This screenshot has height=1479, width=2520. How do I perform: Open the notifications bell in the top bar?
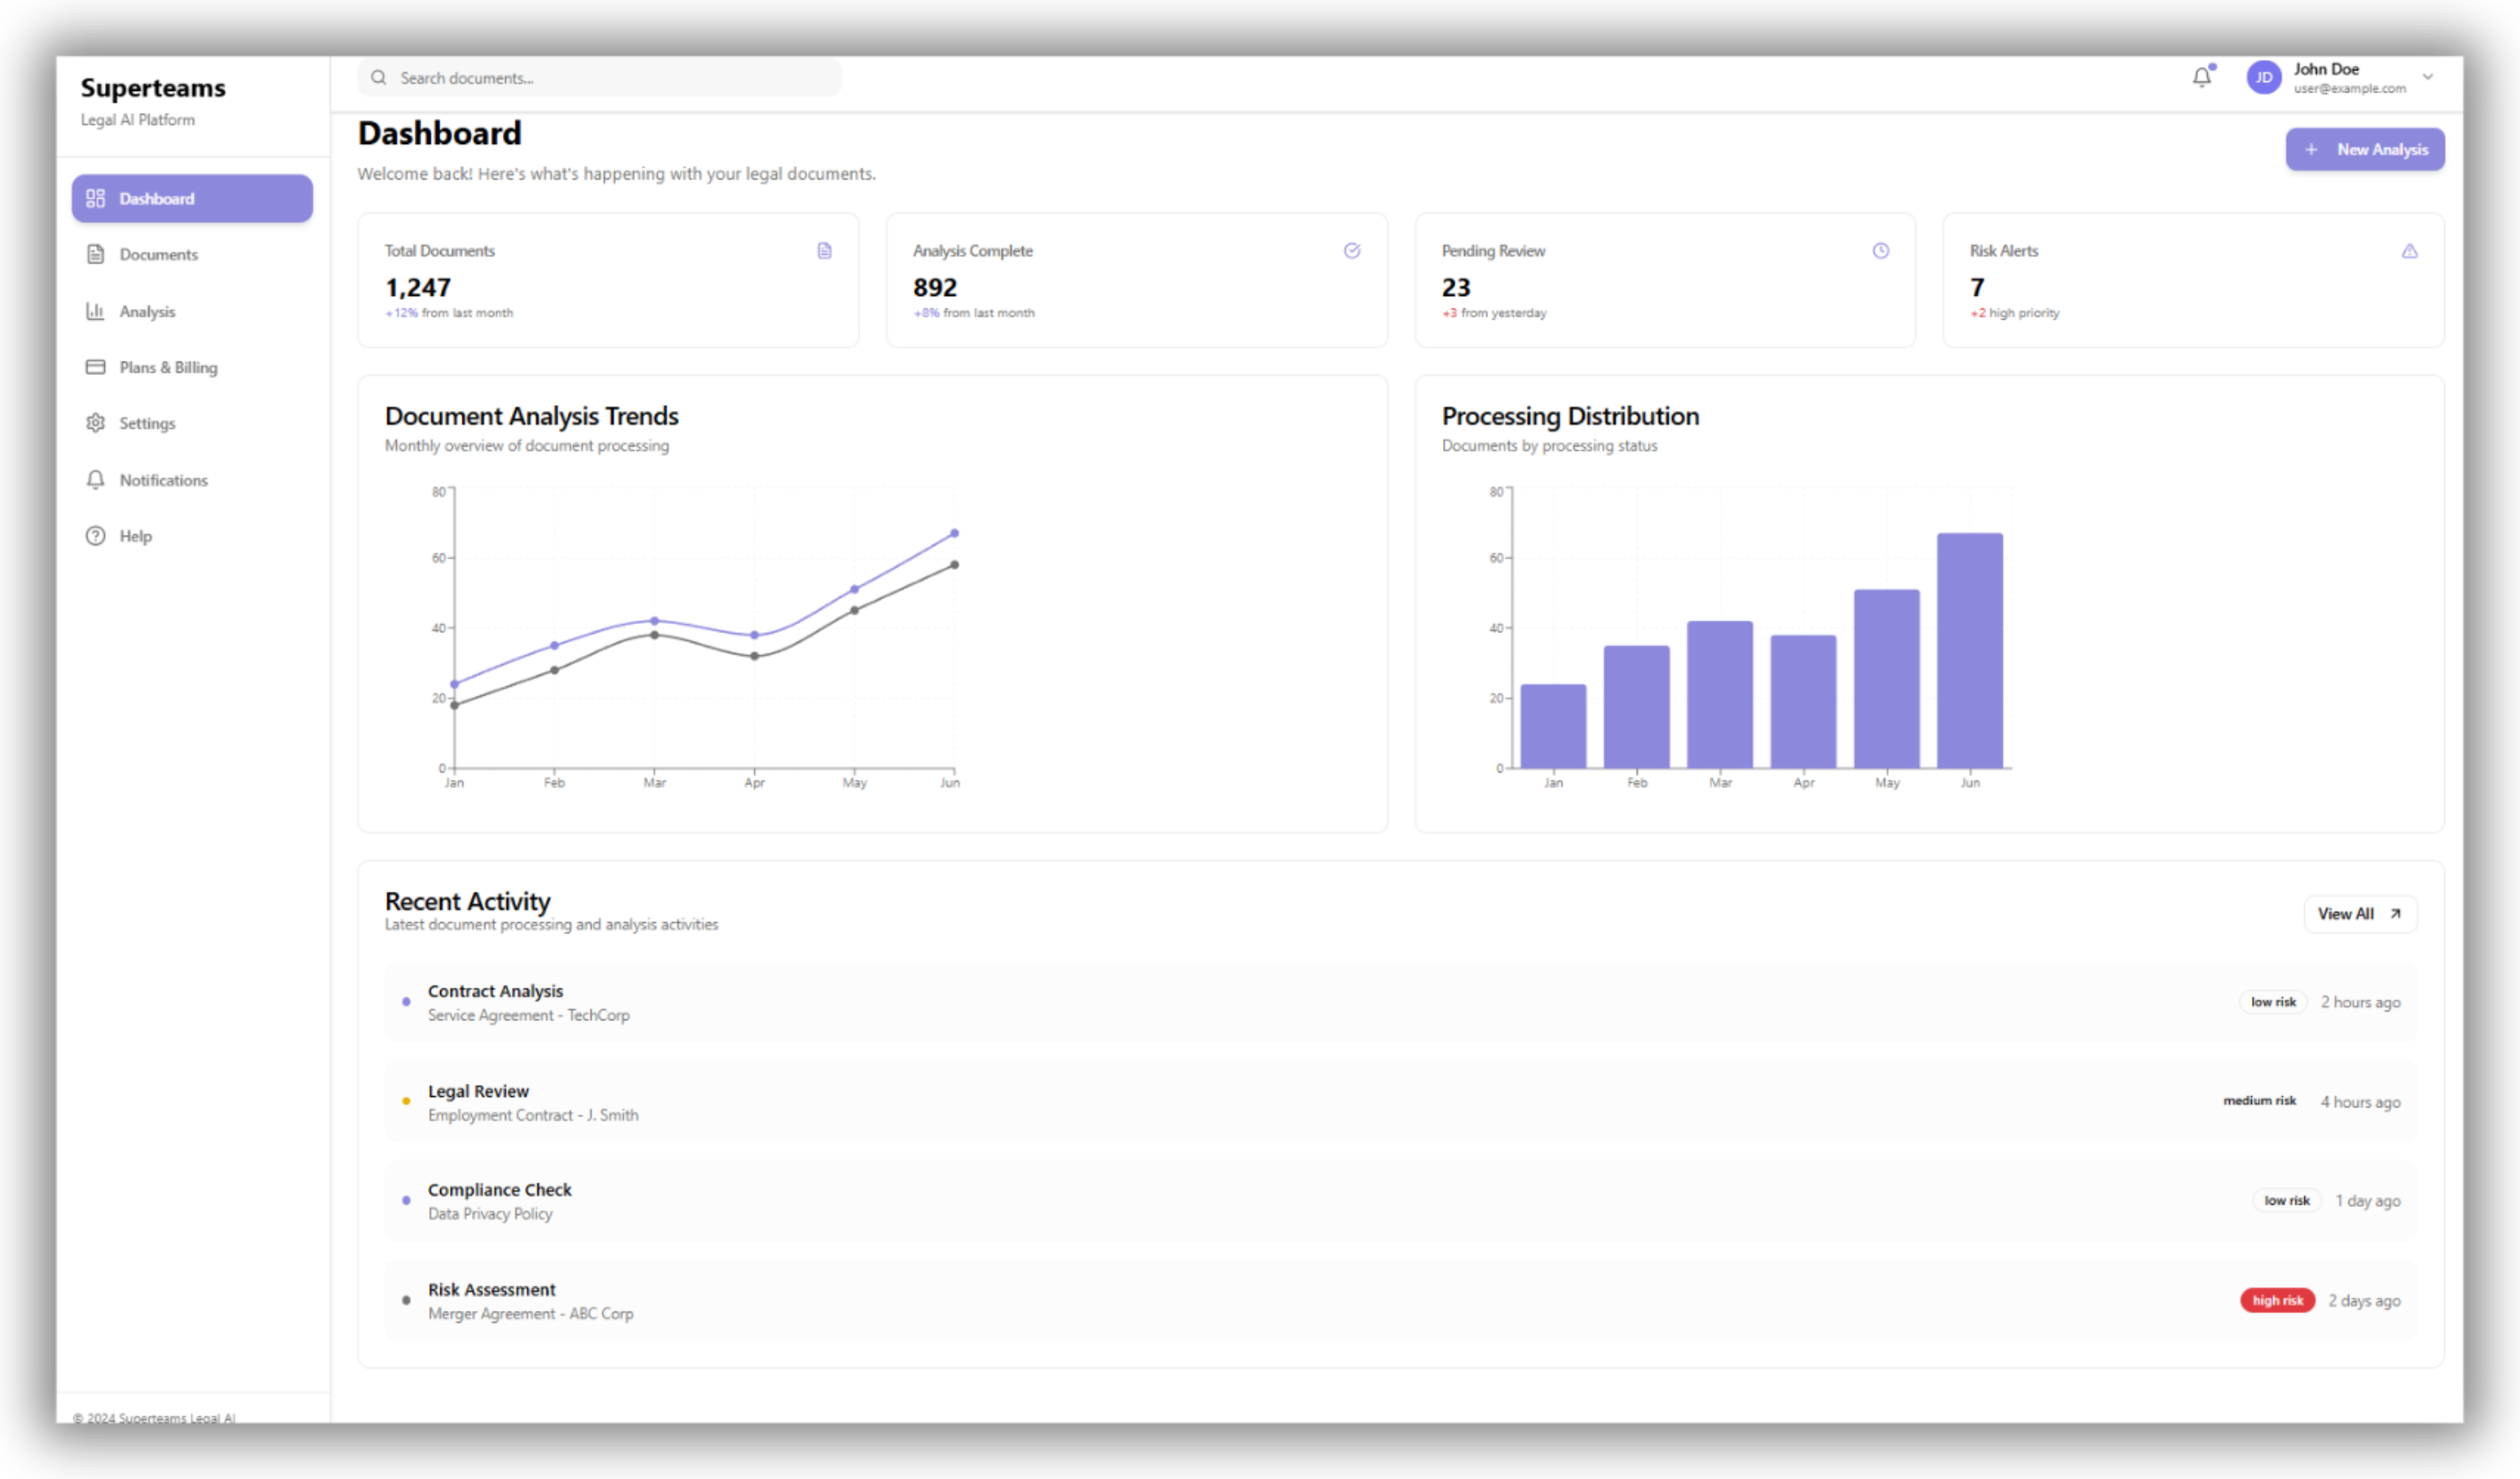[x=2202, y=77]
